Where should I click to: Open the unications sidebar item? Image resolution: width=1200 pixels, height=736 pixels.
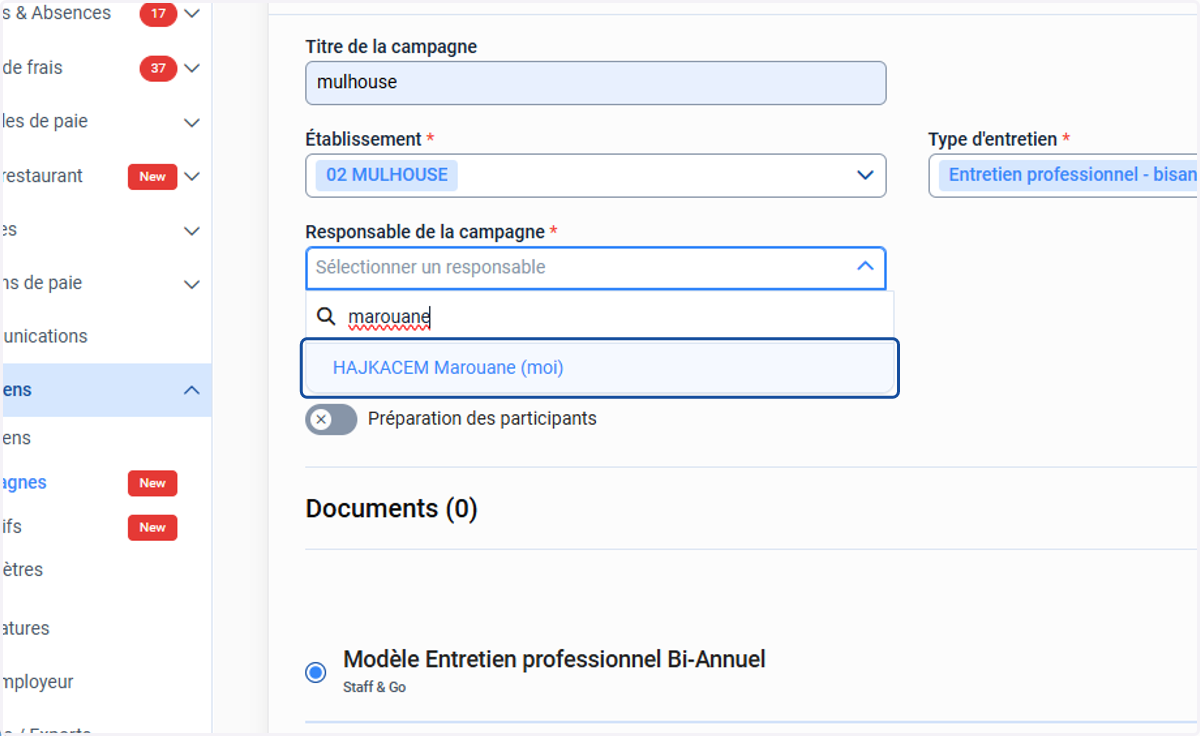click(x=44, y=336)
